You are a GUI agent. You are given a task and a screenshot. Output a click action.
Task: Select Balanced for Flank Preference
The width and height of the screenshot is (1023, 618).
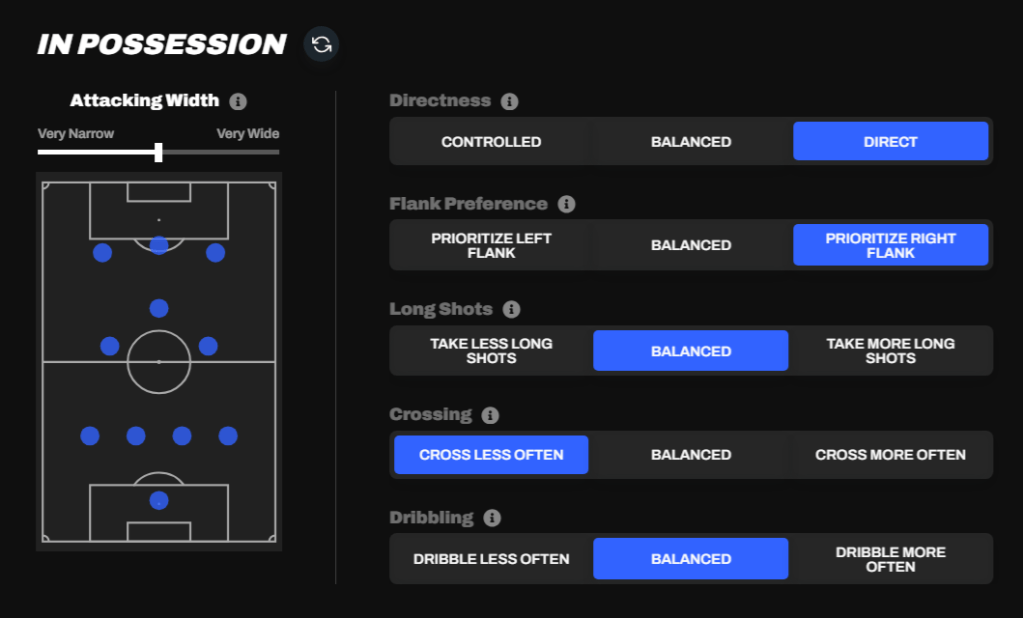click(691, 246)
